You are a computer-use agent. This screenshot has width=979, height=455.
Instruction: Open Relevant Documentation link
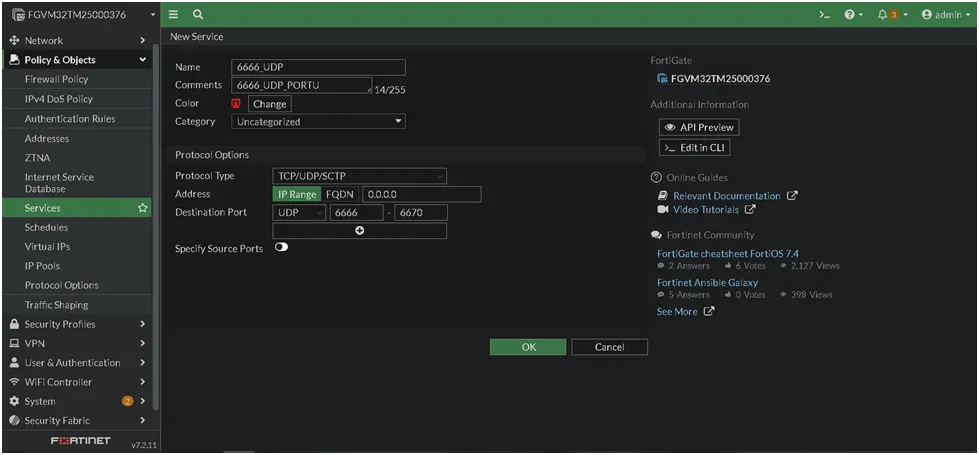(726, 195)
